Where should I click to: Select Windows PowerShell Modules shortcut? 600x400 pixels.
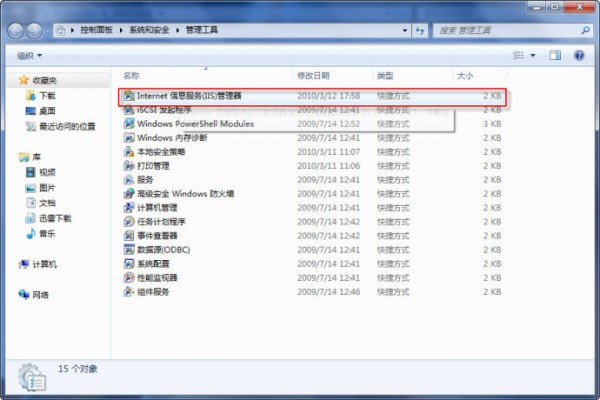pos(194,124)
